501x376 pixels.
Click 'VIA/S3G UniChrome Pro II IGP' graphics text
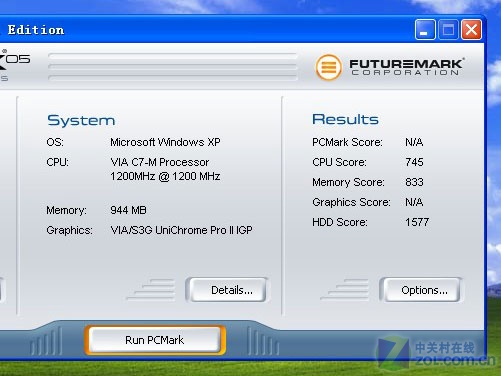click(181, 230)
